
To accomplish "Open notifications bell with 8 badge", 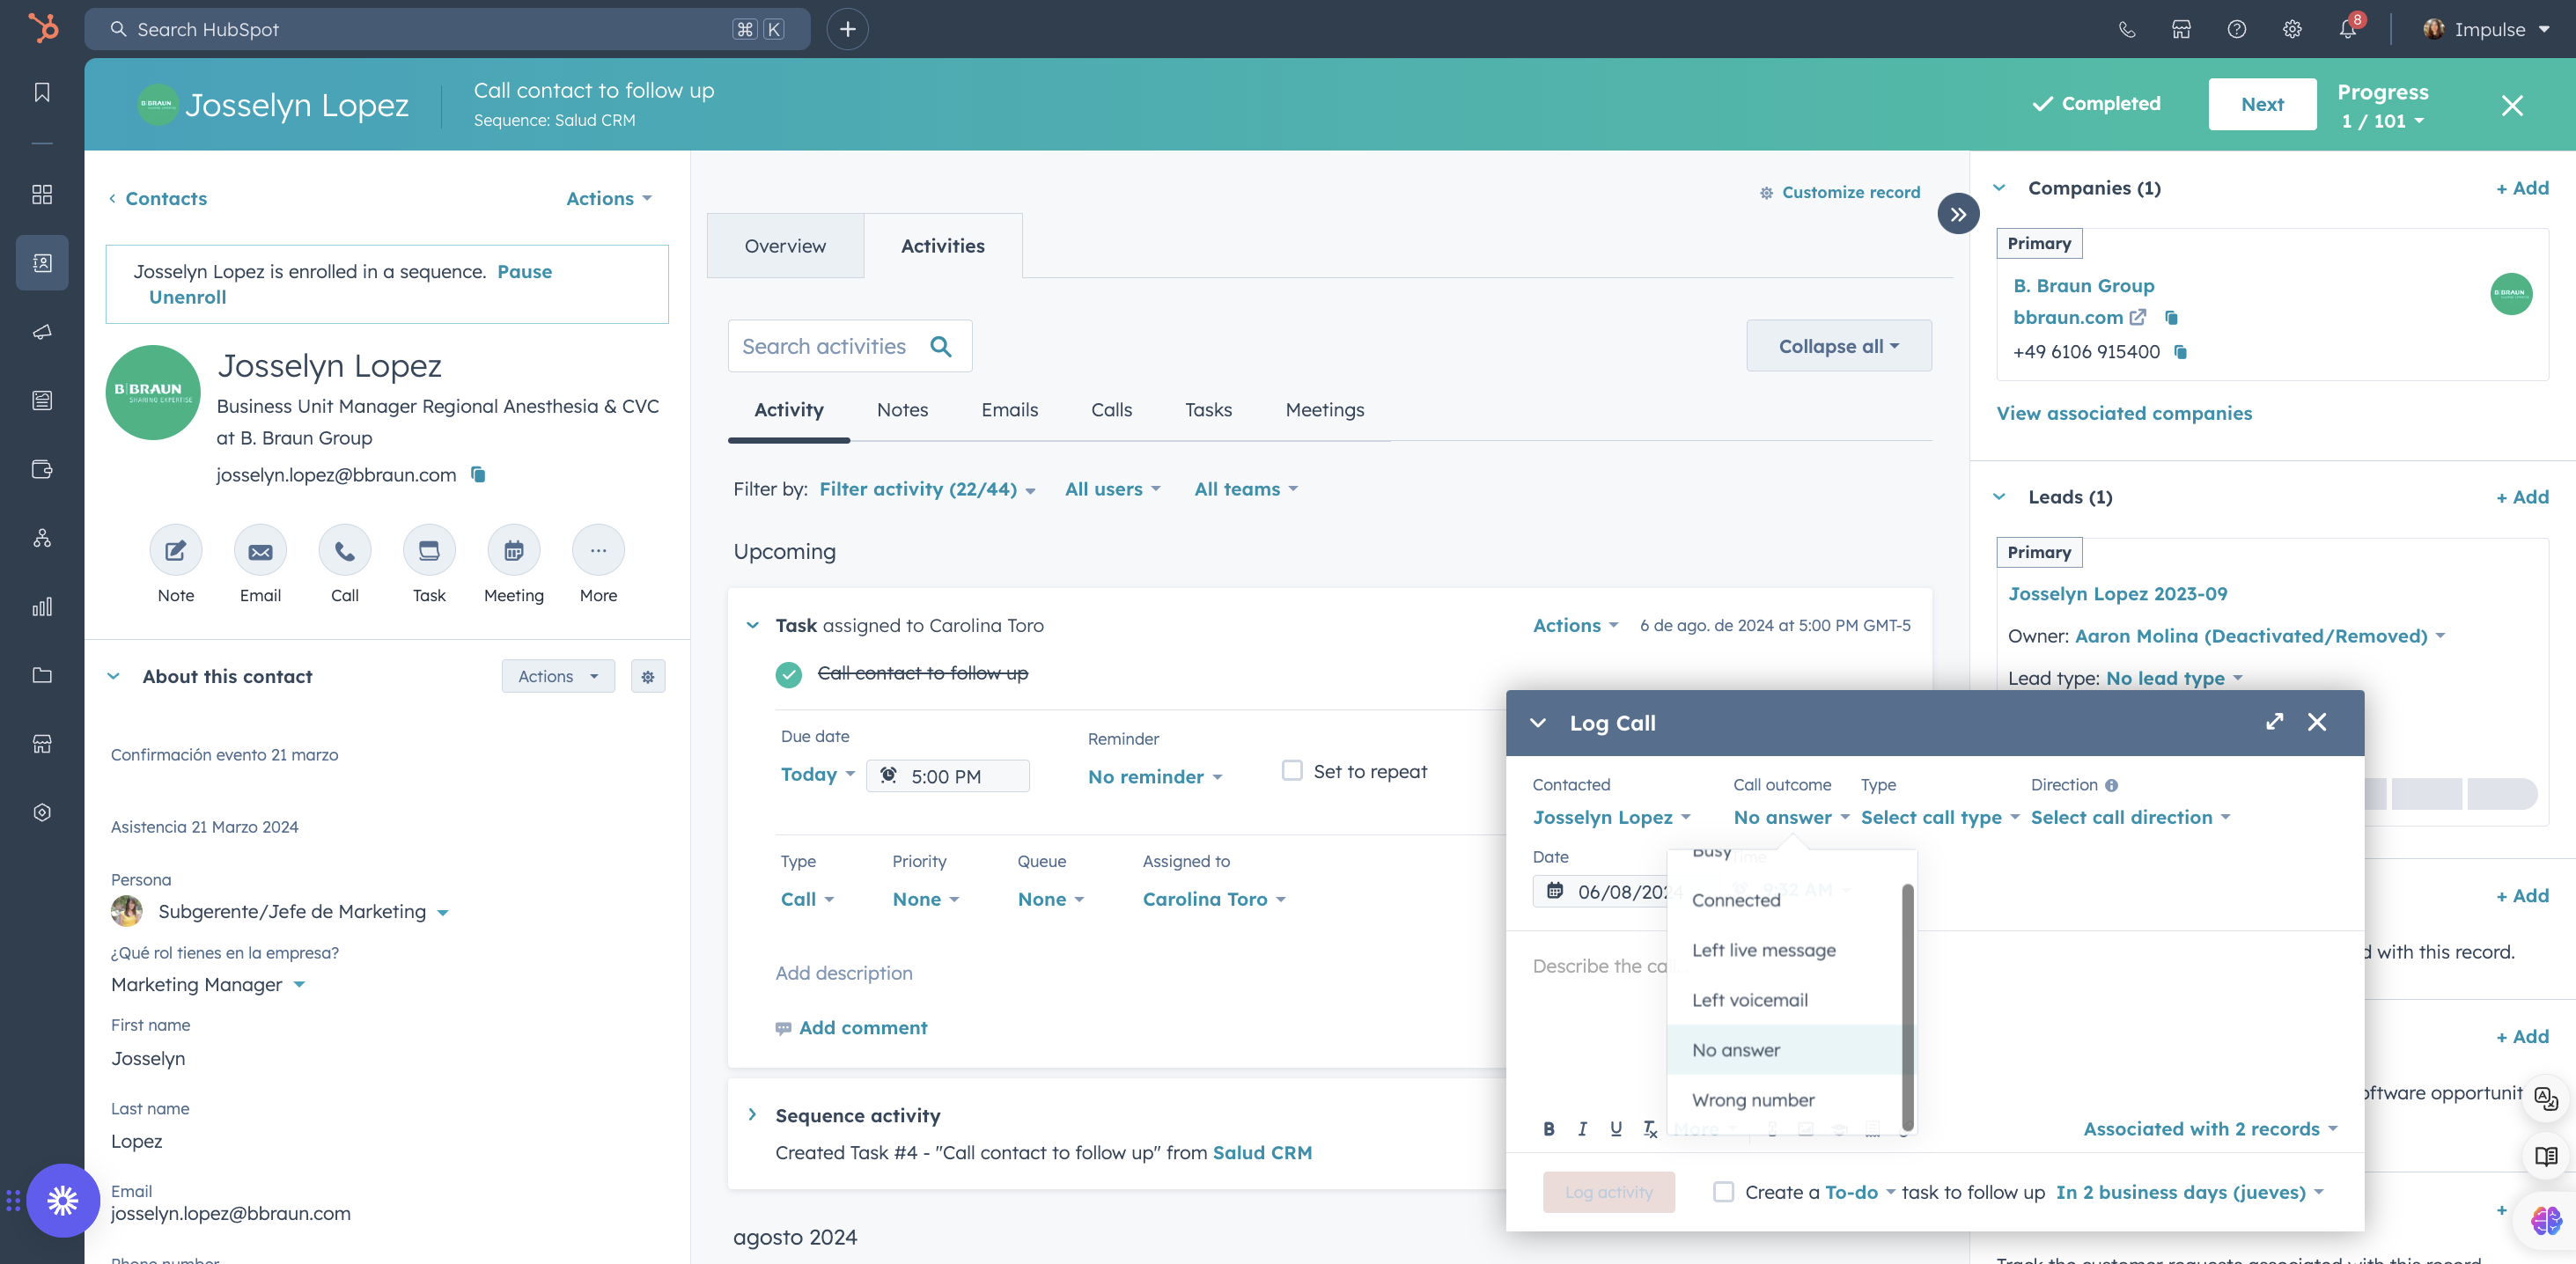I will click(2347, 29).
